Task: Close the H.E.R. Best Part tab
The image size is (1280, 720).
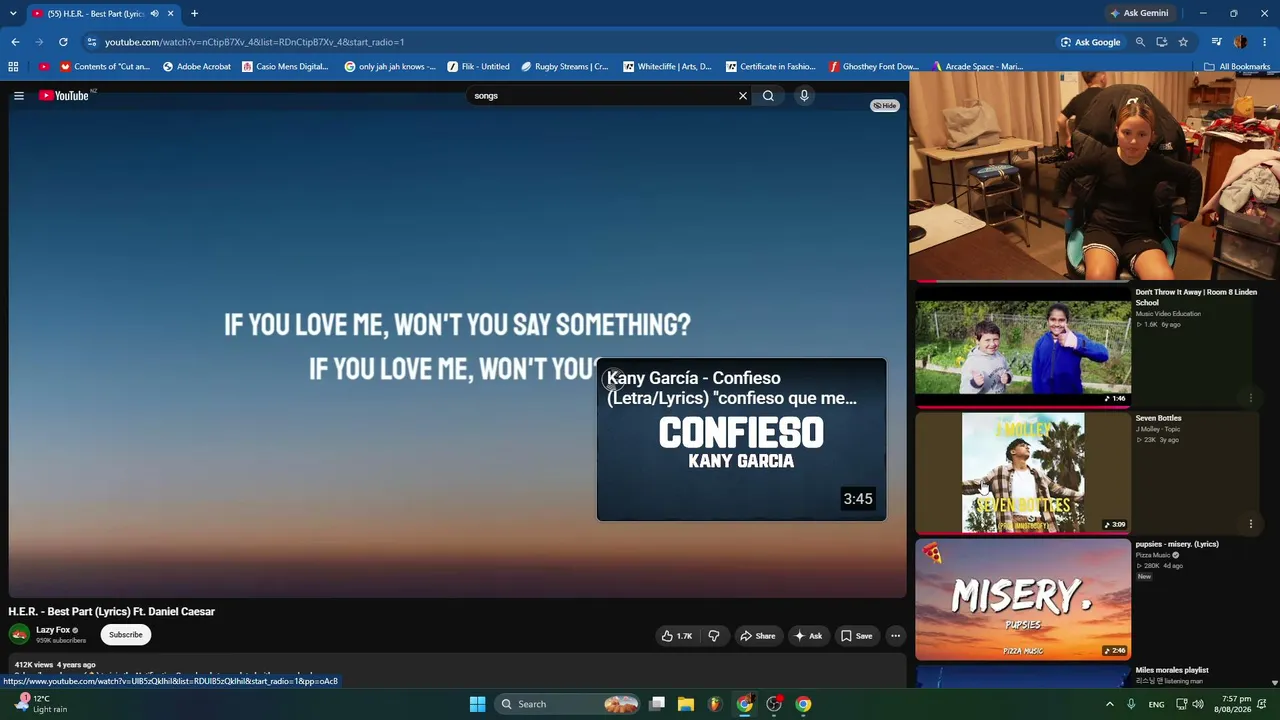Action: (171, 14)
